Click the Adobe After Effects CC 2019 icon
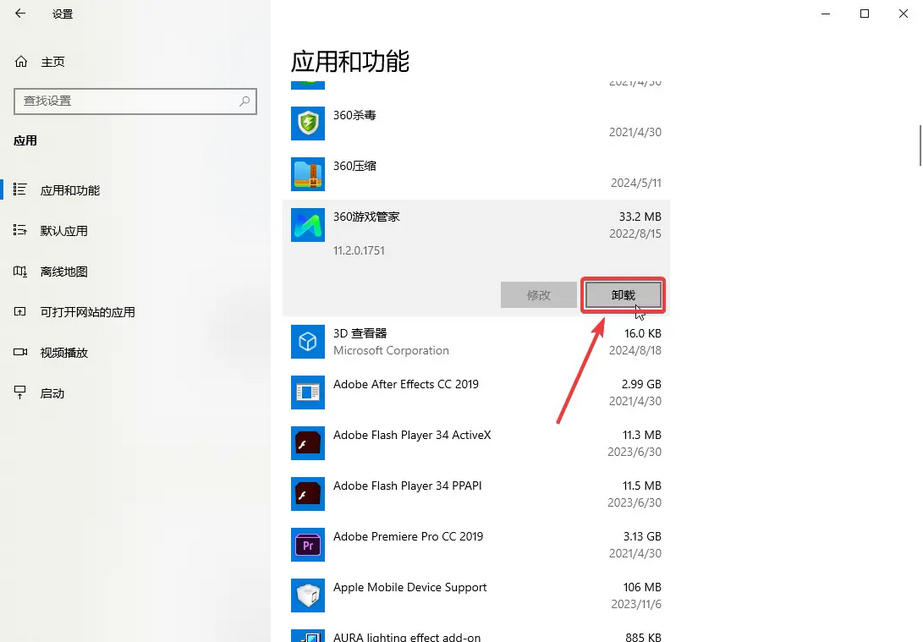The image size is (923, 642). [307, 392]
